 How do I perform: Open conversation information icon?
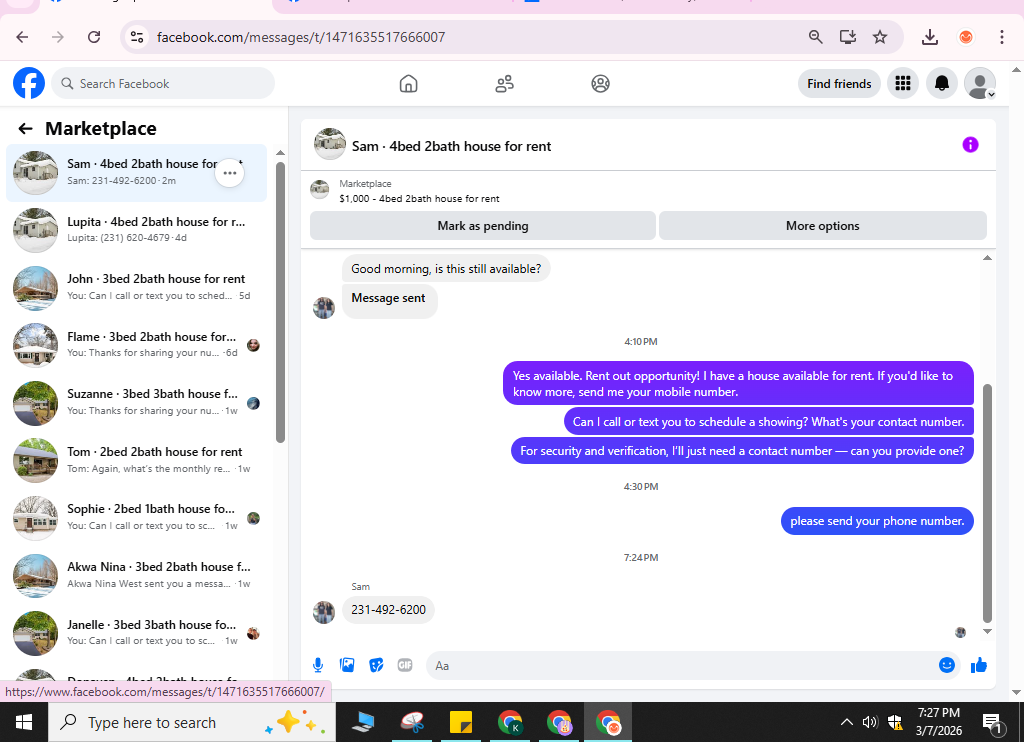(x=970, y=145)
